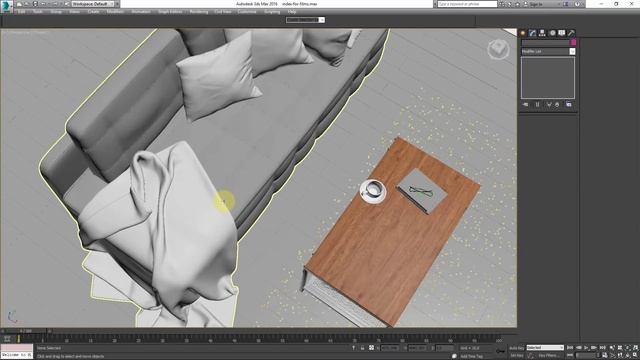Go to end of animation
This screenshot has width=640, height=360.
click(602, 348)
